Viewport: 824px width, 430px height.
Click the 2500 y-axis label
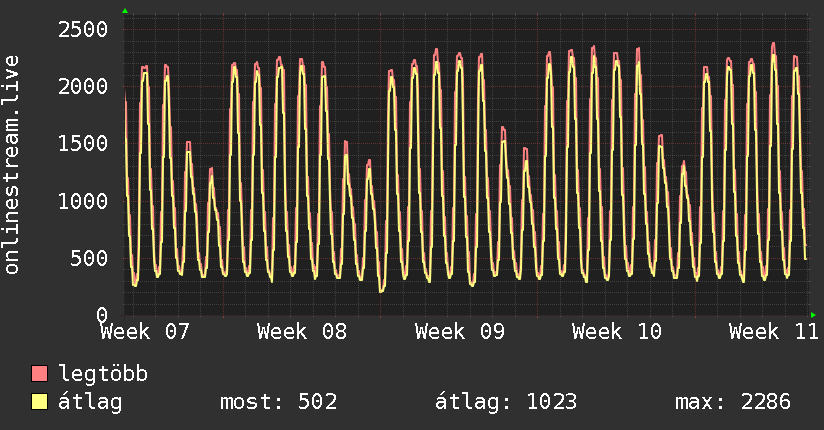pyautogui.click(x=83, y=29)
